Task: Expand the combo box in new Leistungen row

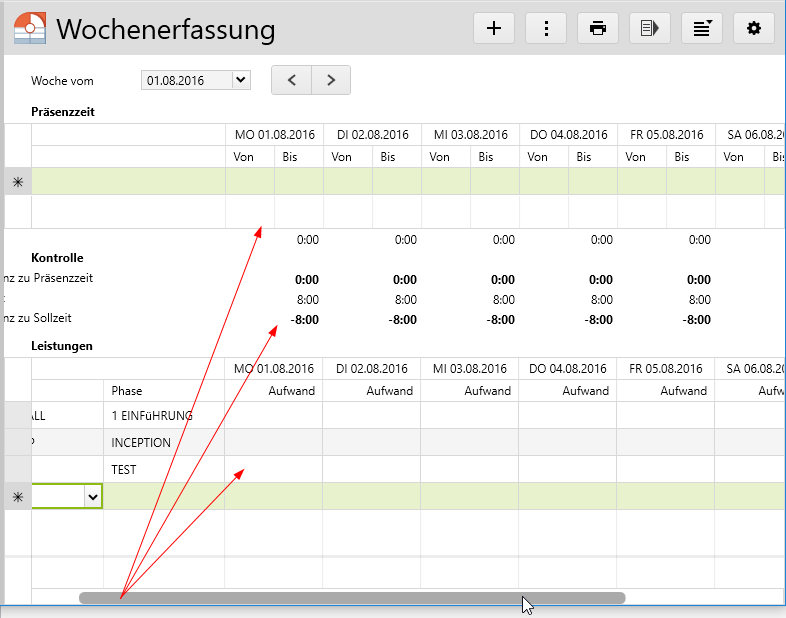Action: pyautogui.click(x=93, y=496)
